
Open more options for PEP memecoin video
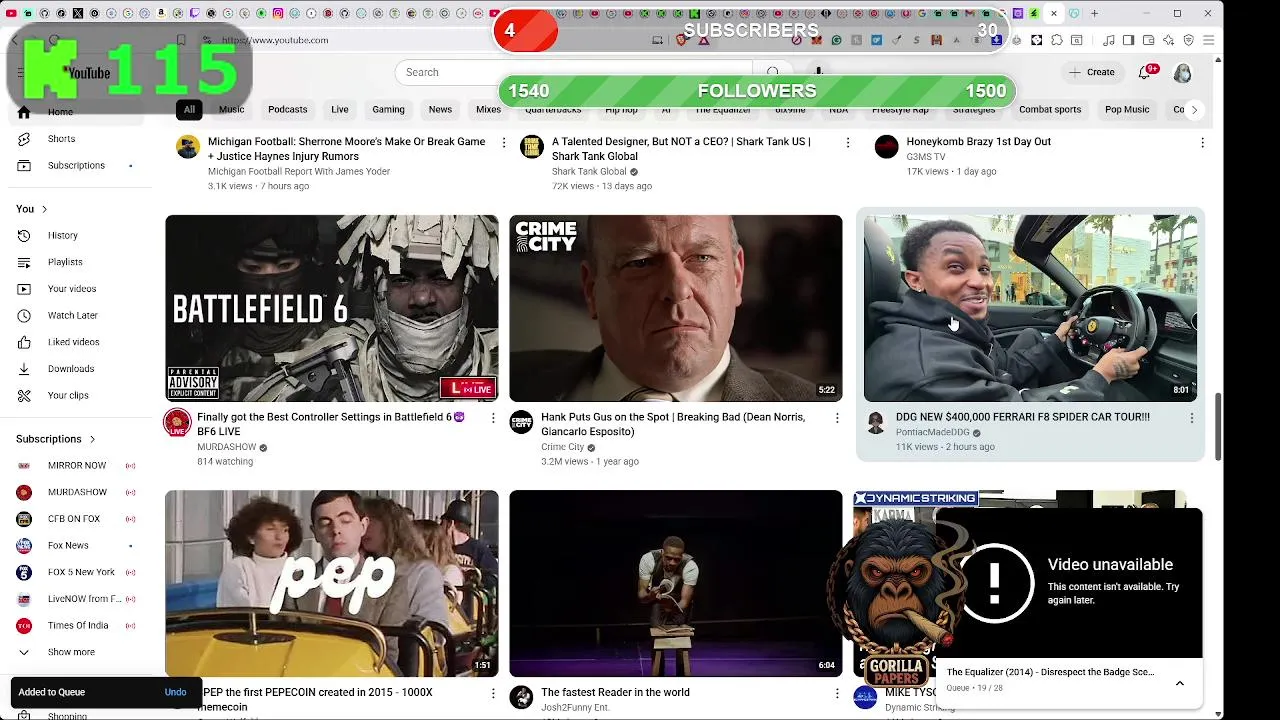click(x=492, y=693)
